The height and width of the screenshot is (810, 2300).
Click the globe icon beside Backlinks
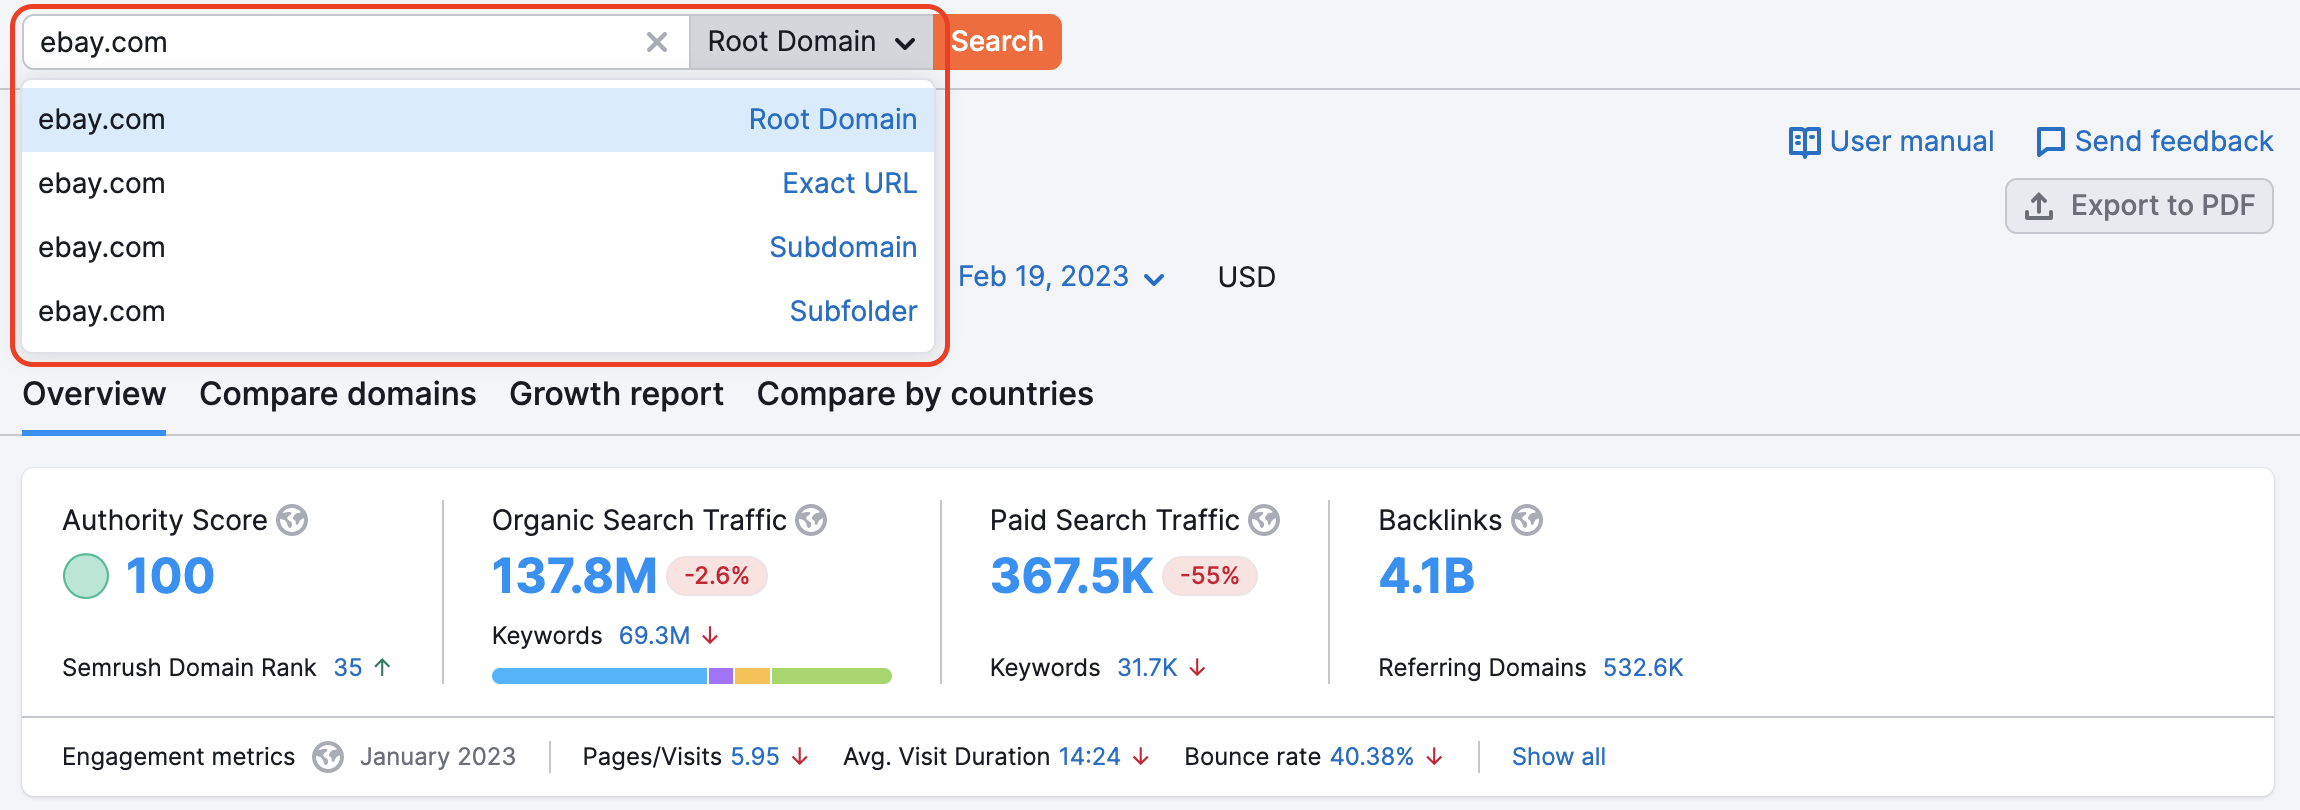[1527, 520]
